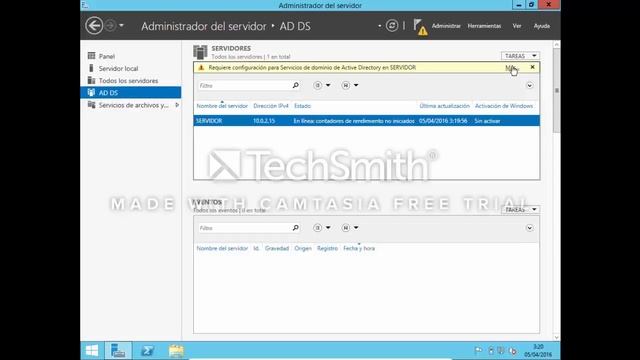The width and height of the screenshot is (640, 360).
Task: Sort by Nombre del servidor in Servidores
Action: coord(222,106)
